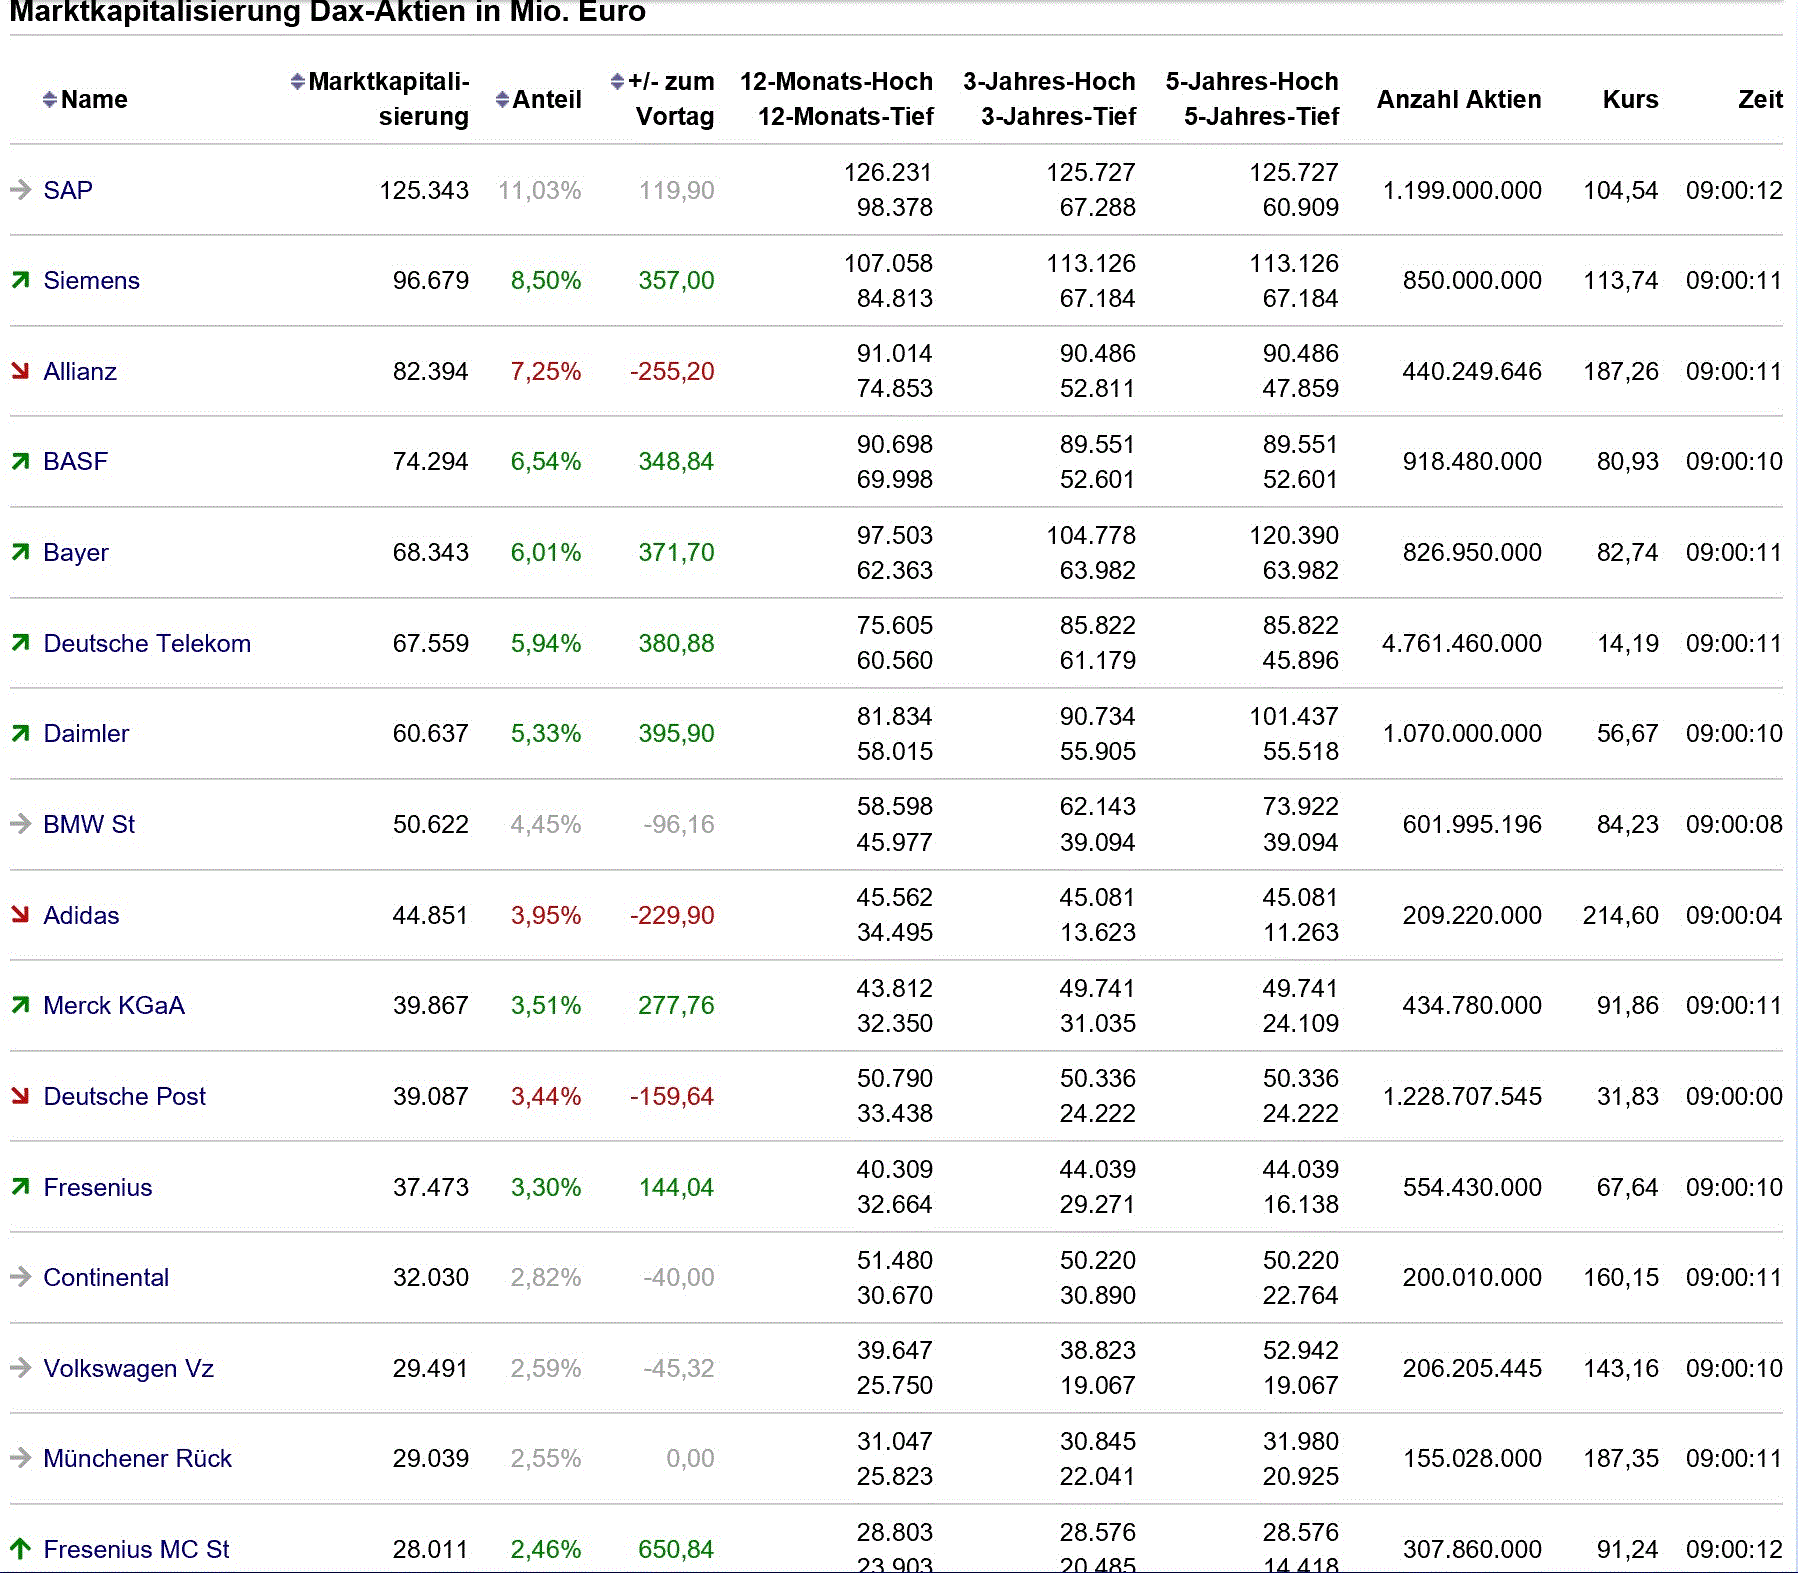
Task: Open the Merck KGaA link
Action: pos(114,1005)
